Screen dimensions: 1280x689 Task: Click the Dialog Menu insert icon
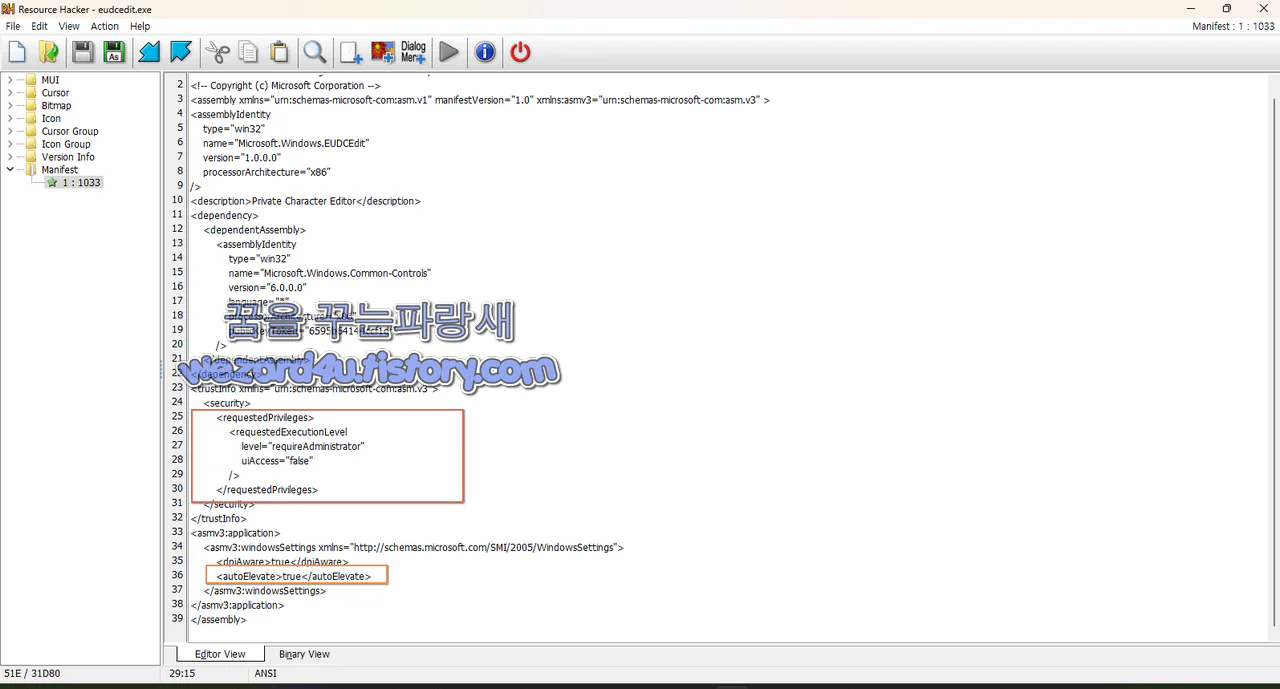point(413,52)
